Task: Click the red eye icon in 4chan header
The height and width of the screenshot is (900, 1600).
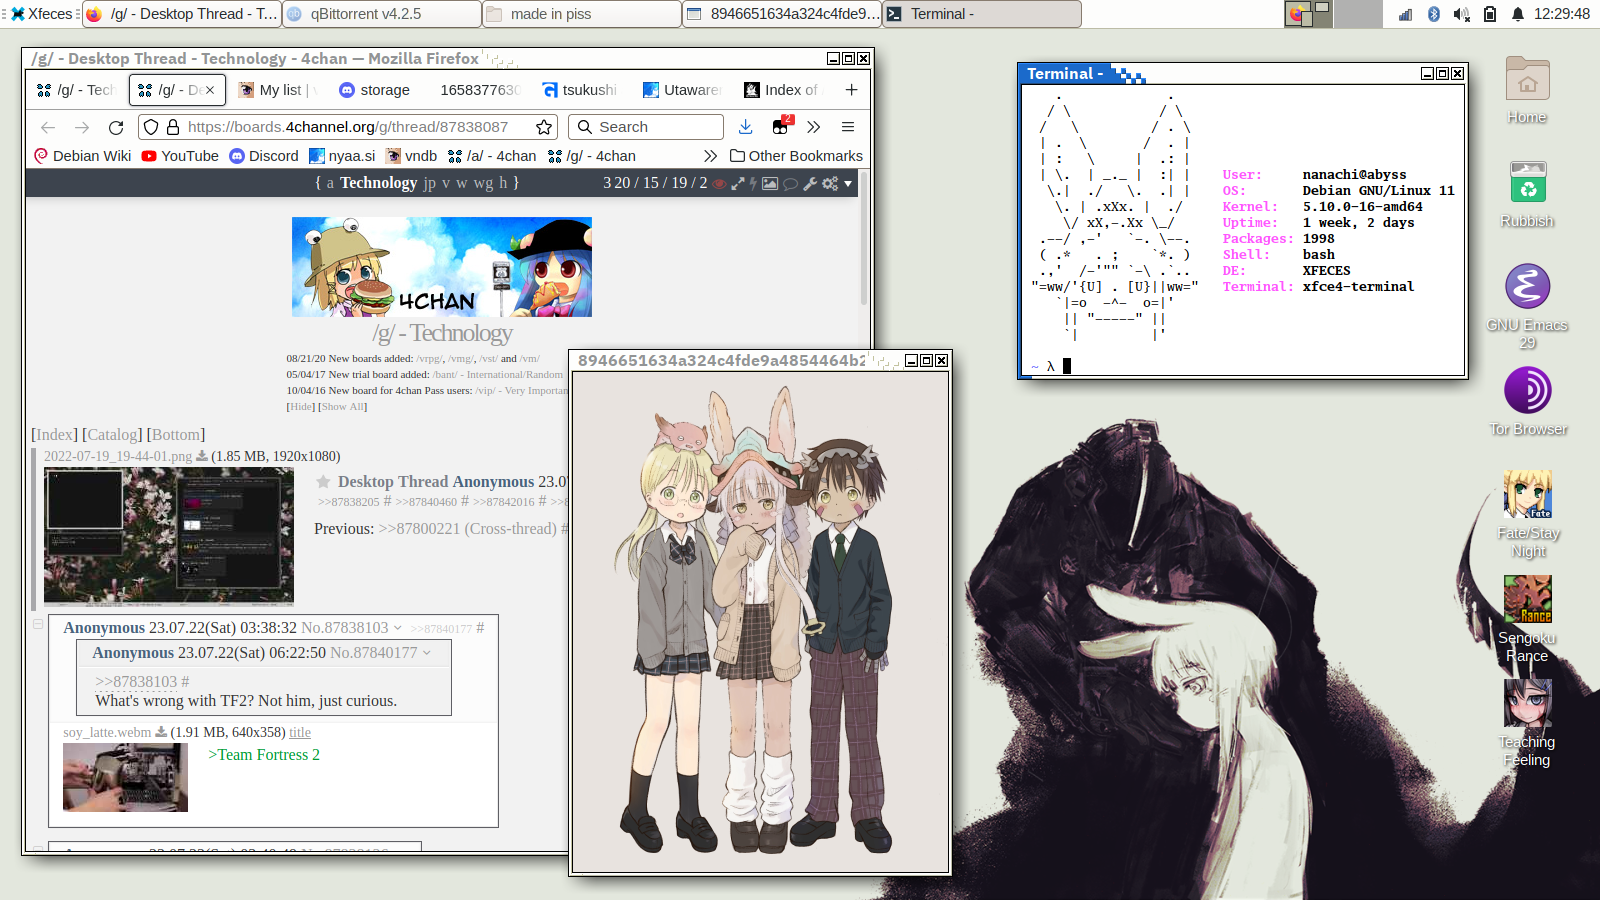Action: click(719, 183)
